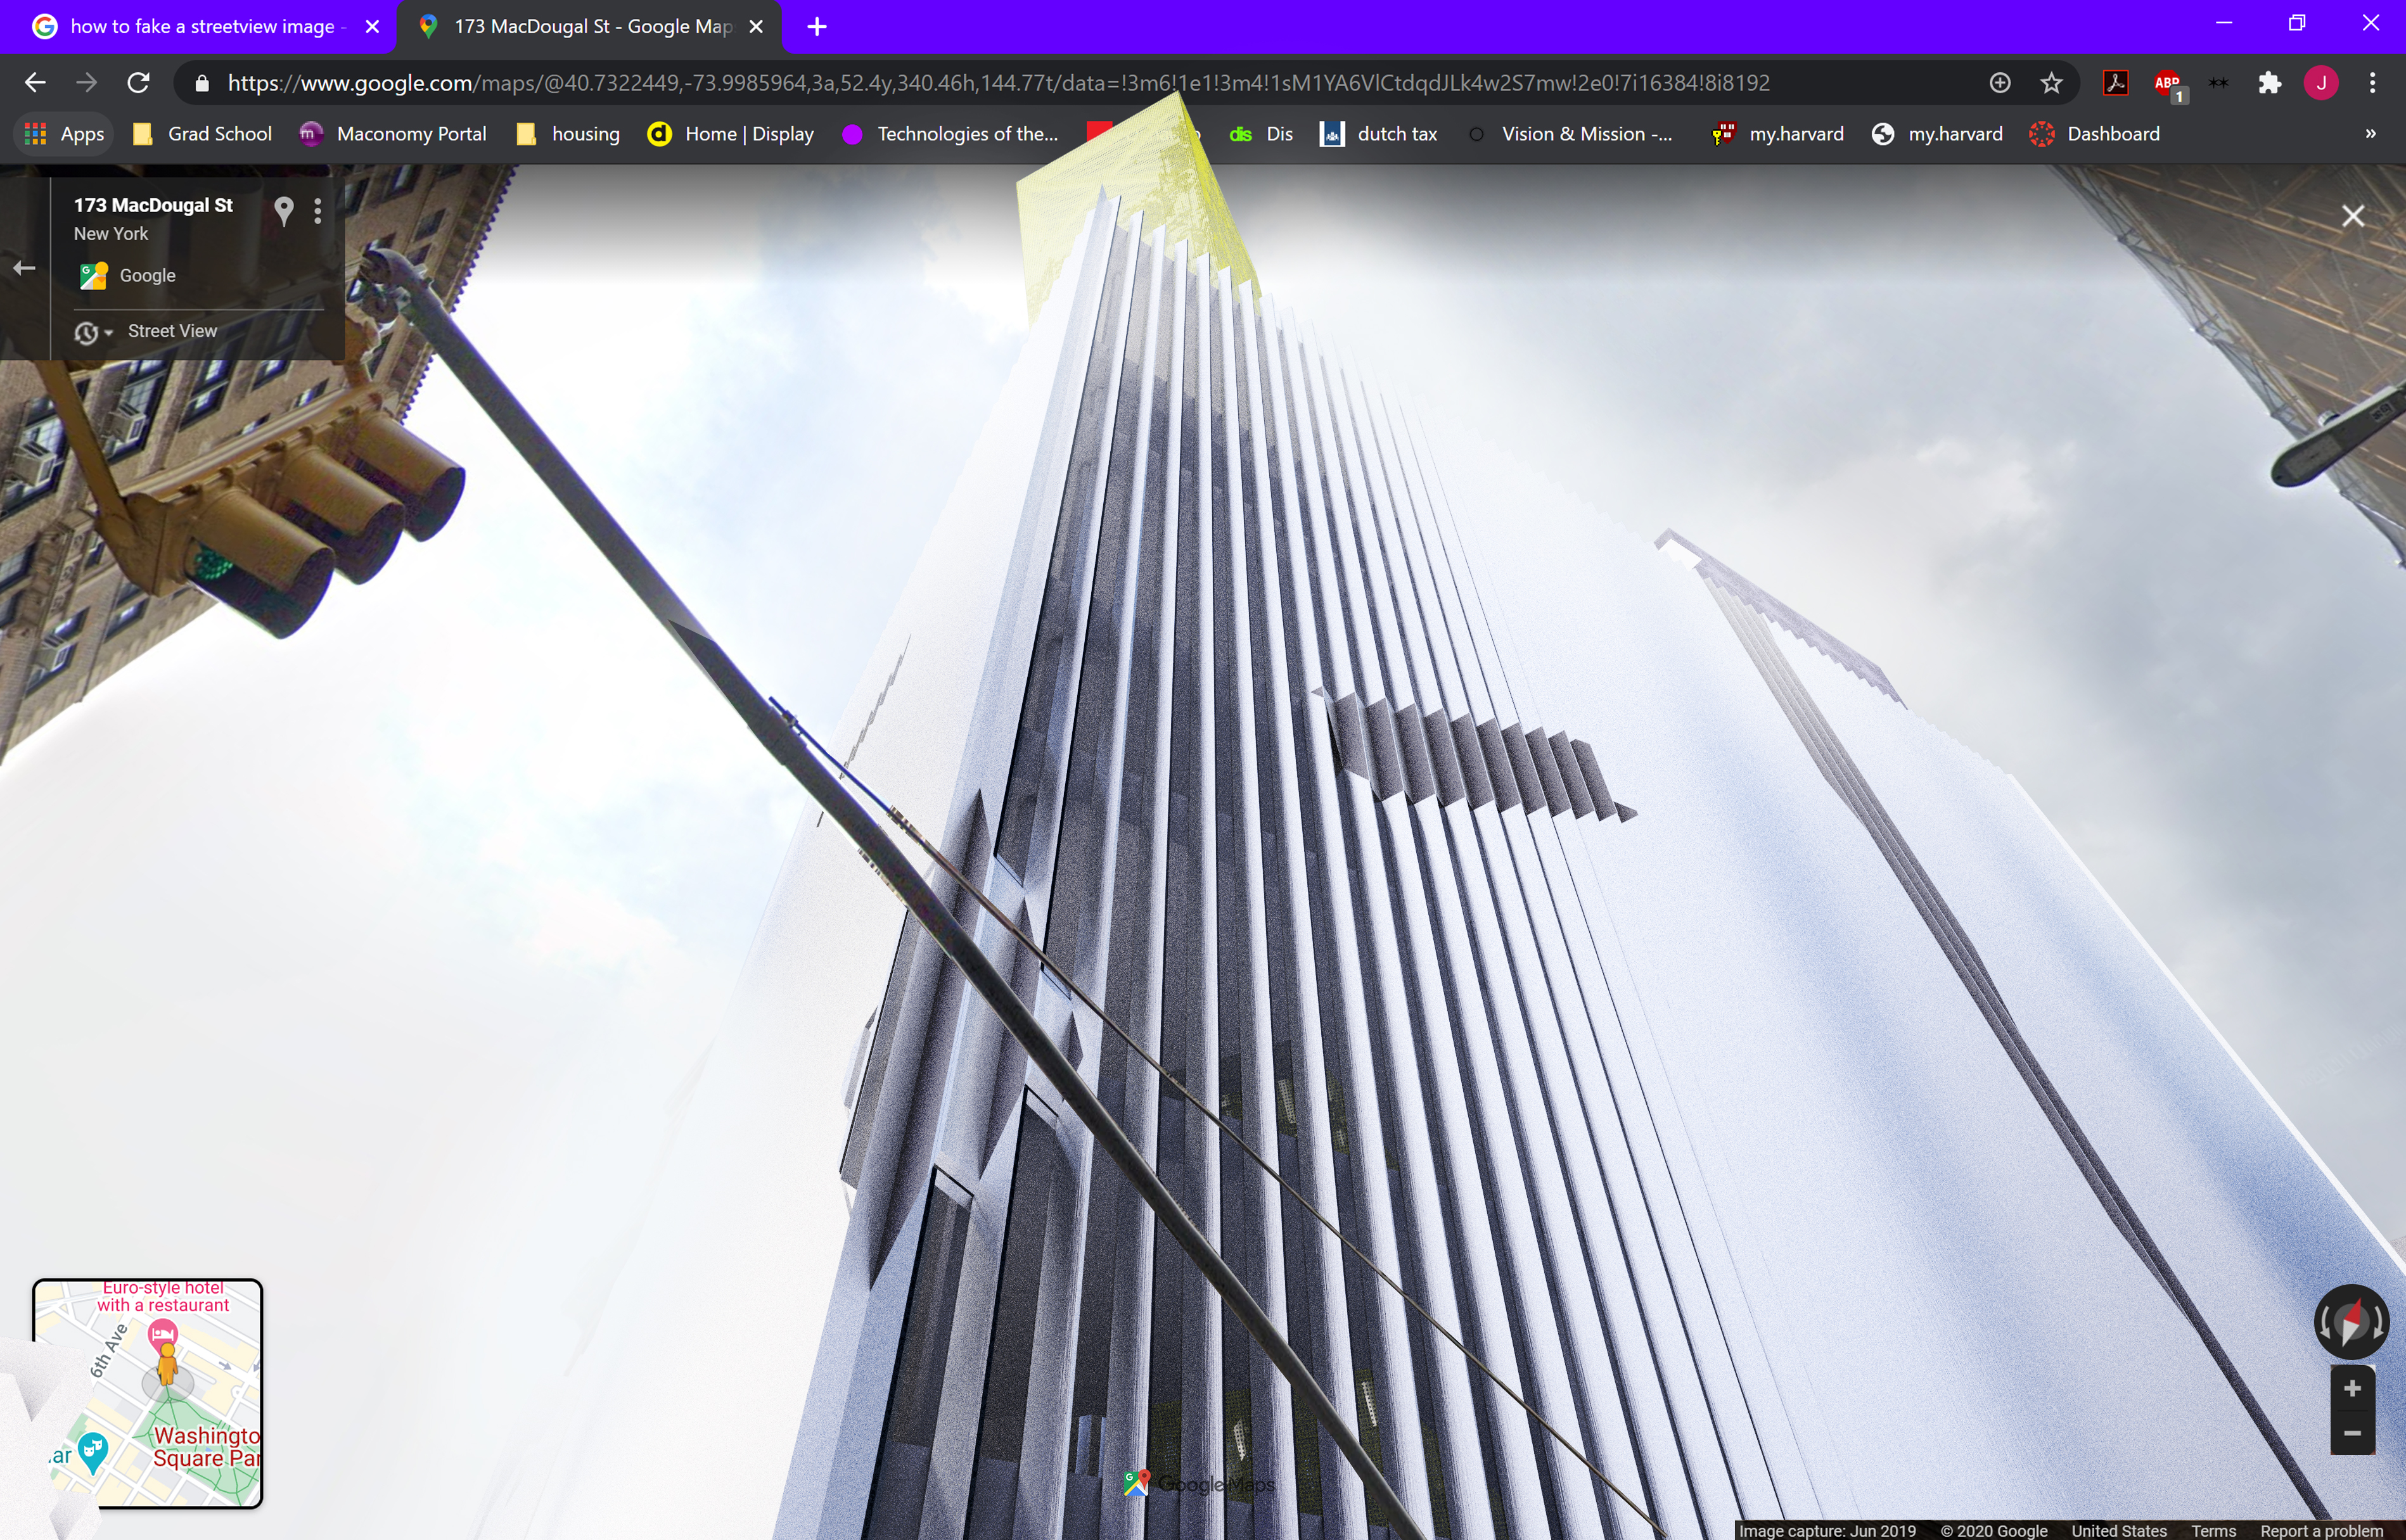
Task: Zoom in with the plus button
Action: [2352, 1388]
